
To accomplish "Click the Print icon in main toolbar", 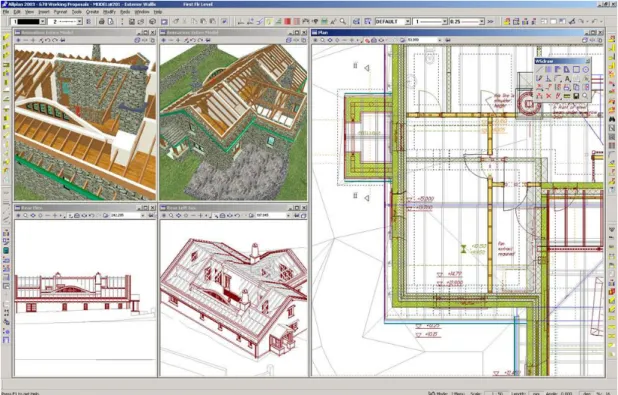I will (101, 22).
